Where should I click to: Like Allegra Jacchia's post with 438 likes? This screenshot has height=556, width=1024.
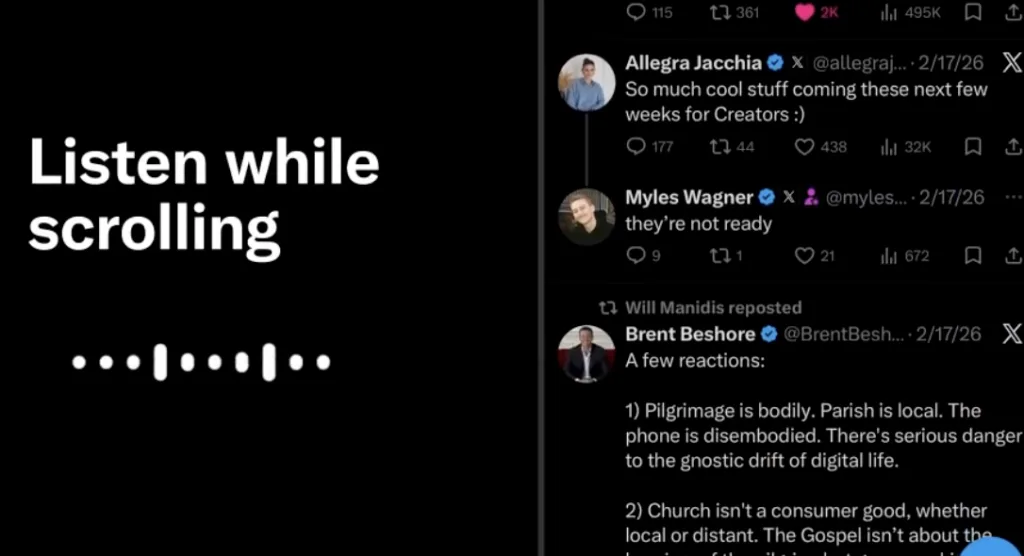pyautogui.click(x=820, y=146)
